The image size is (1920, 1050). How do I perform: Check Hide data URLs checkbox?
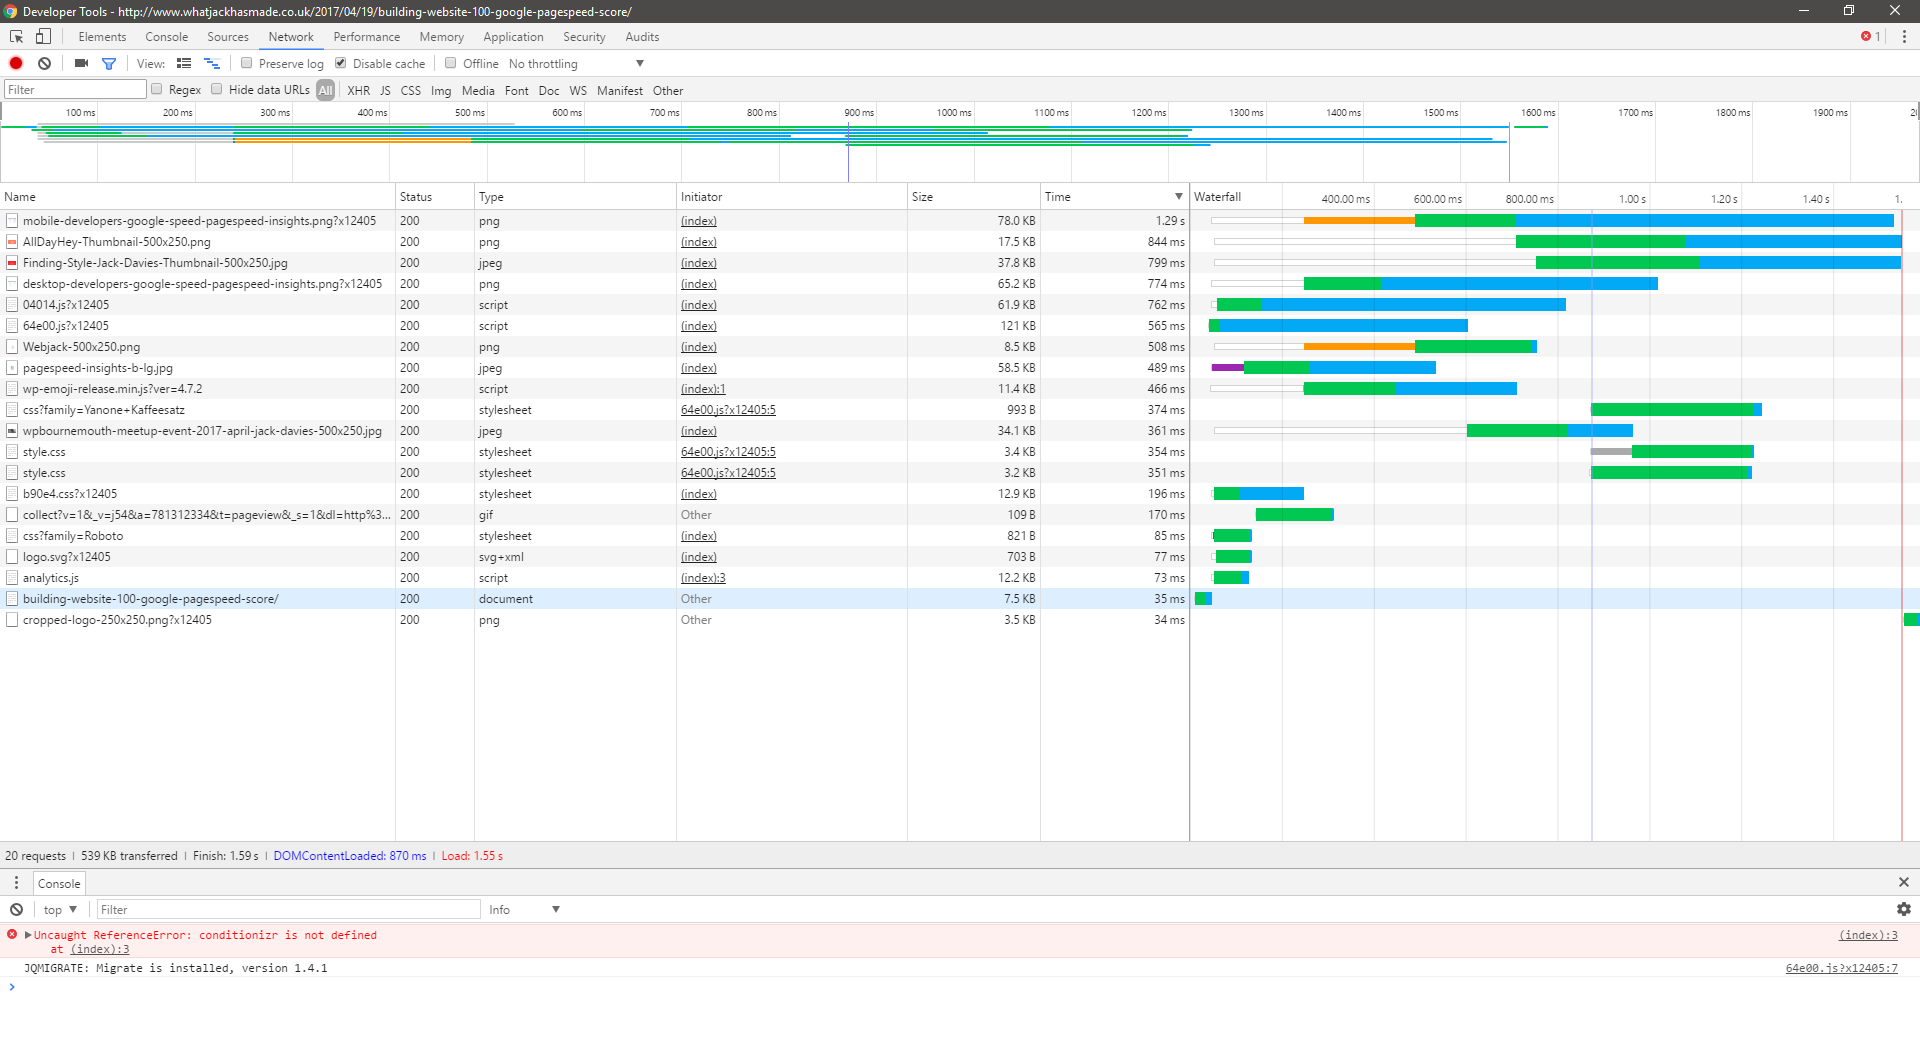216,89
